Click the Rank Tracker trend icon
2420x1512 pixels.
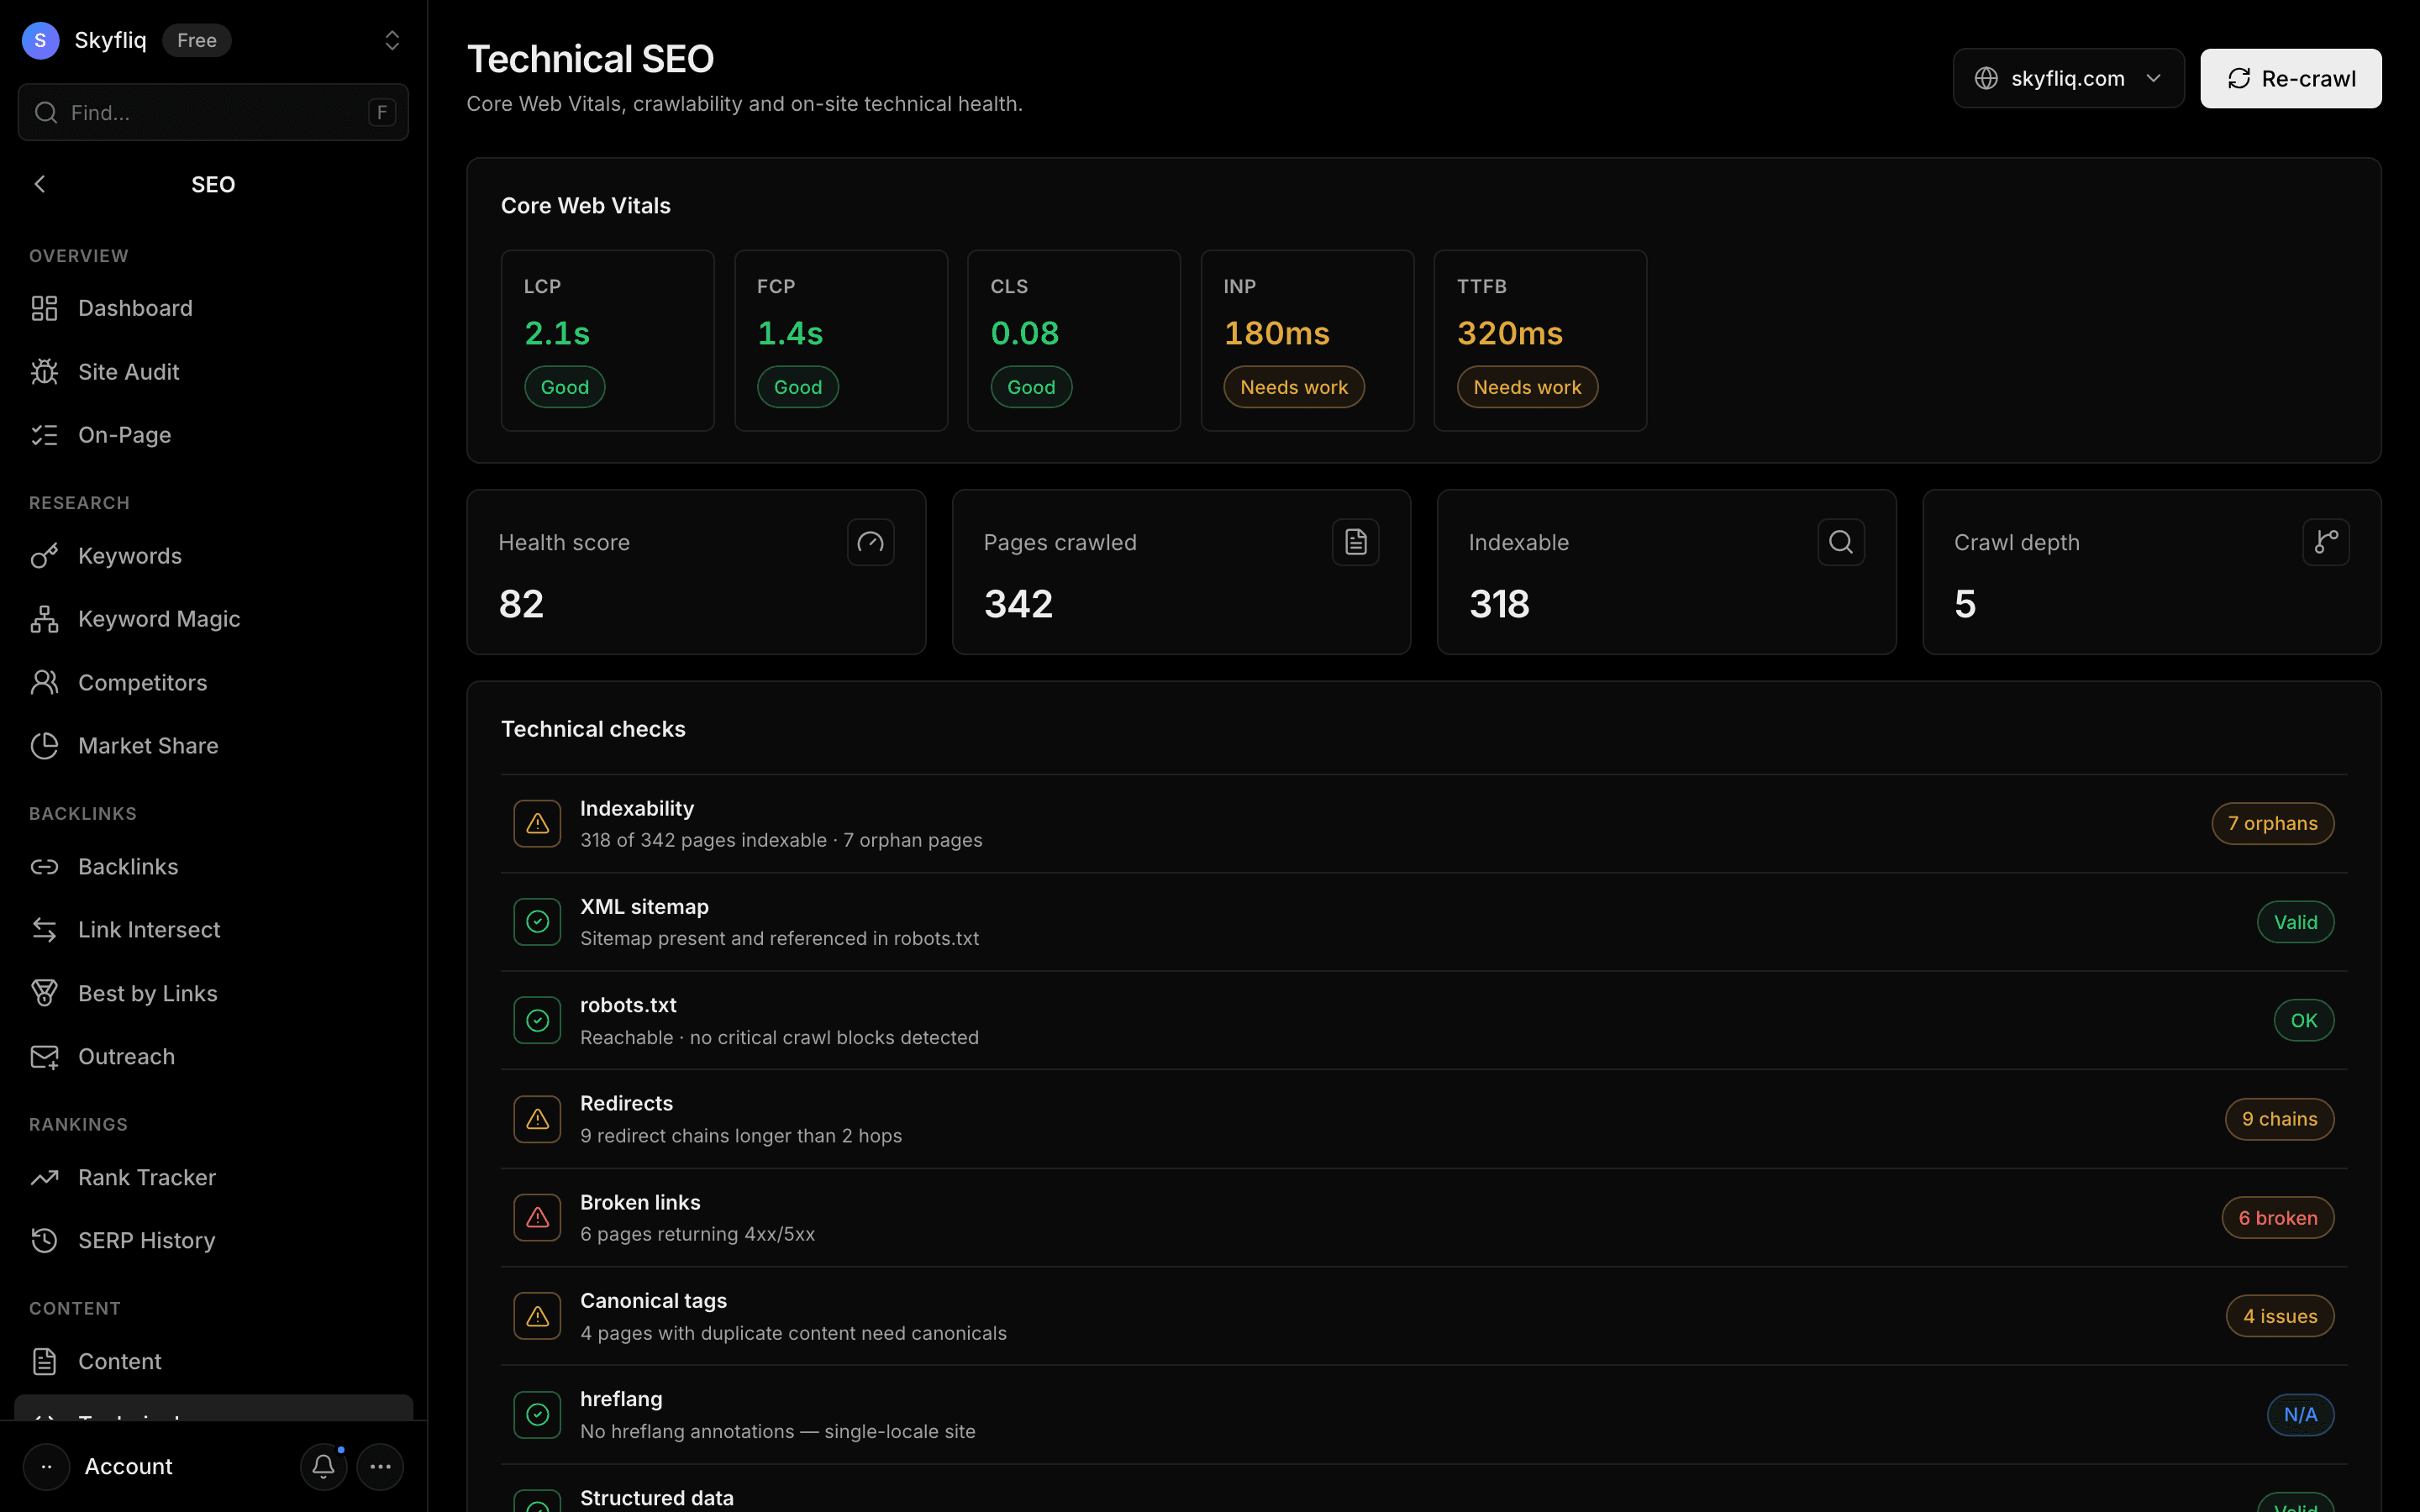click(x=44, y=1178)
